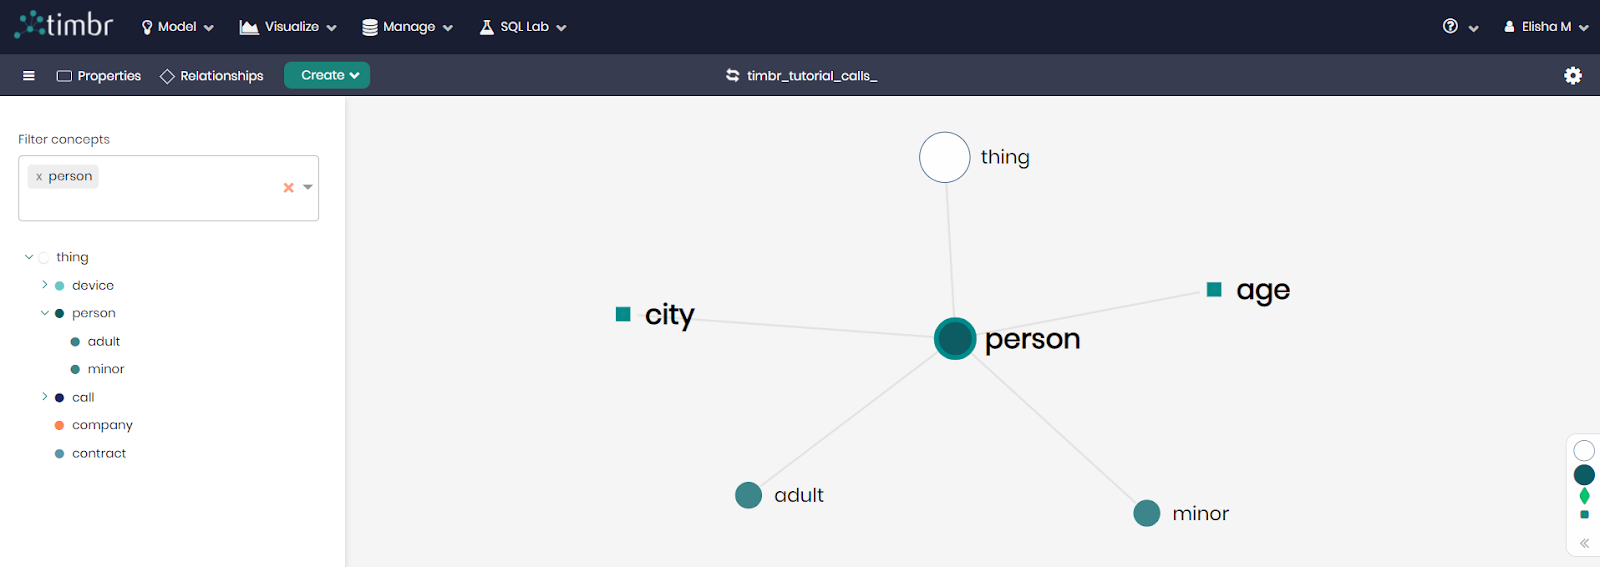Open the SQL Lab menu
Viewport: 1600px width, 567px height.
pos(523,27)
